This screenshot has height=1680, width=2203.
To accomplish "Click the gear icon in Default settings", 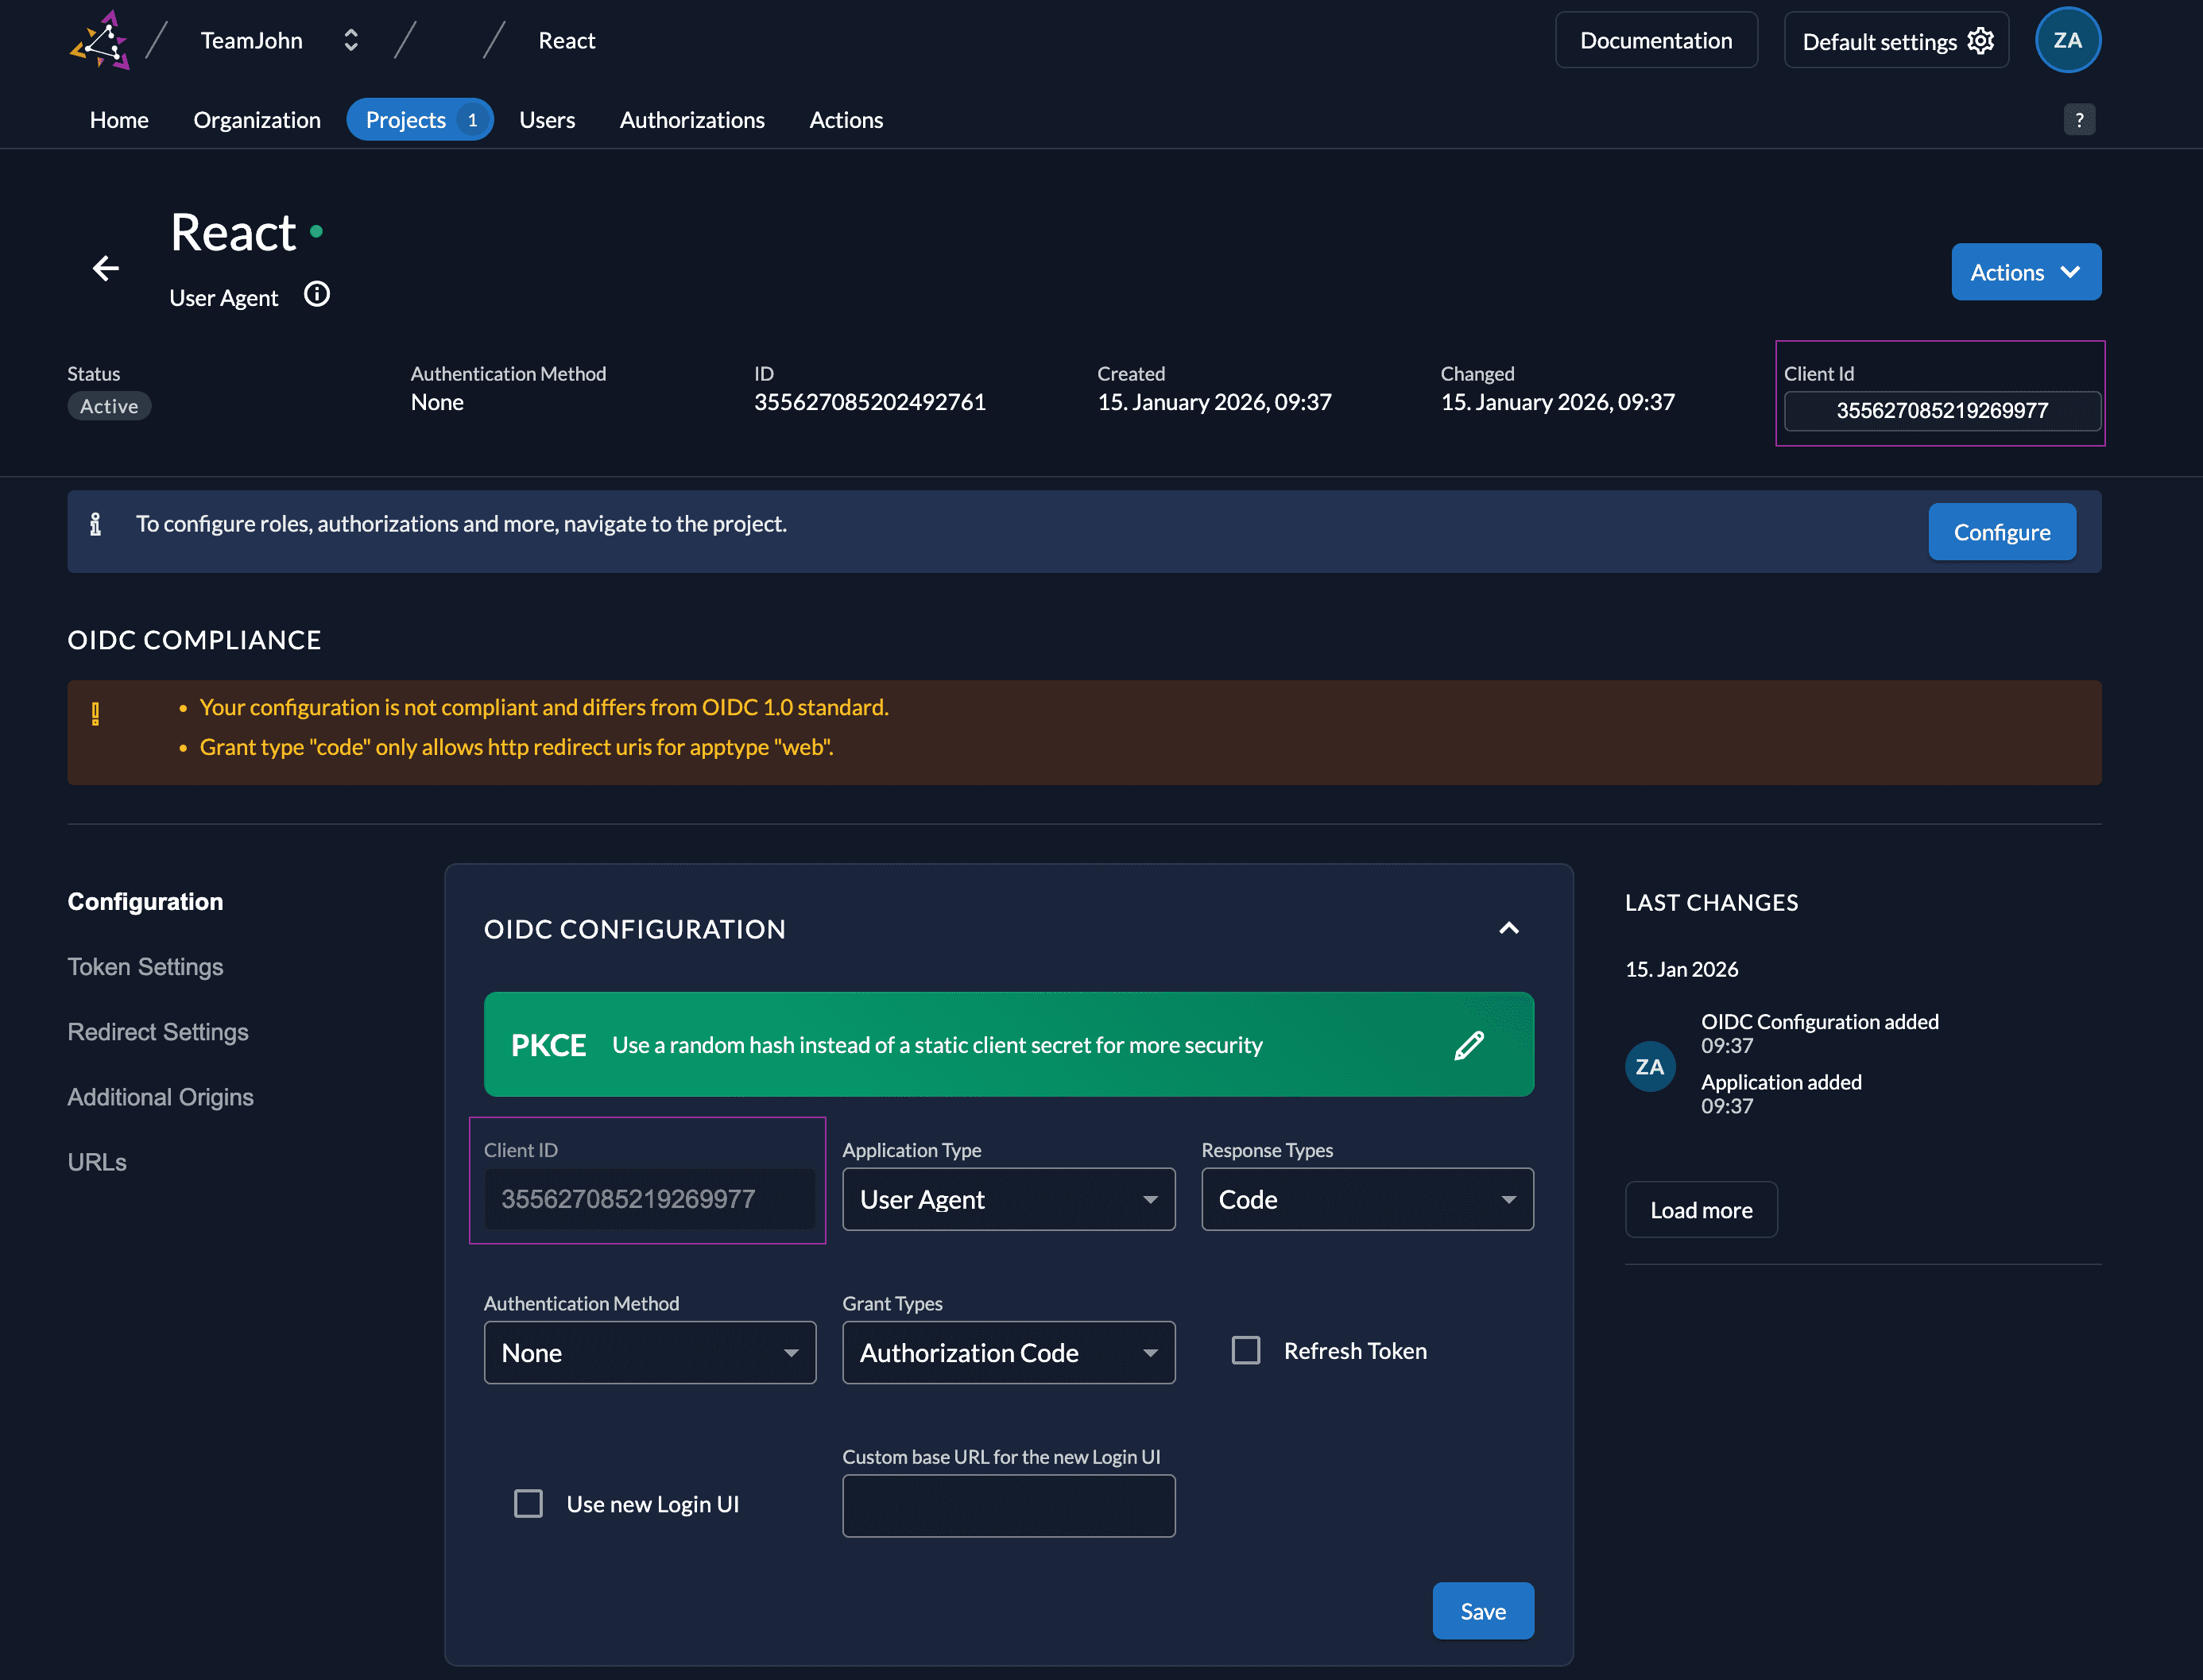I will pyautogui.click(x=1980, y=41).
